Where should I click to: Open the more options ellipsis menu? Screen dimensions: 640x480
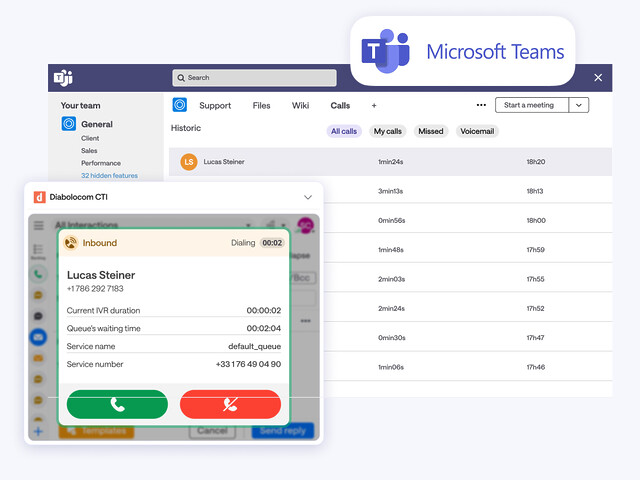tap(481, 105)
